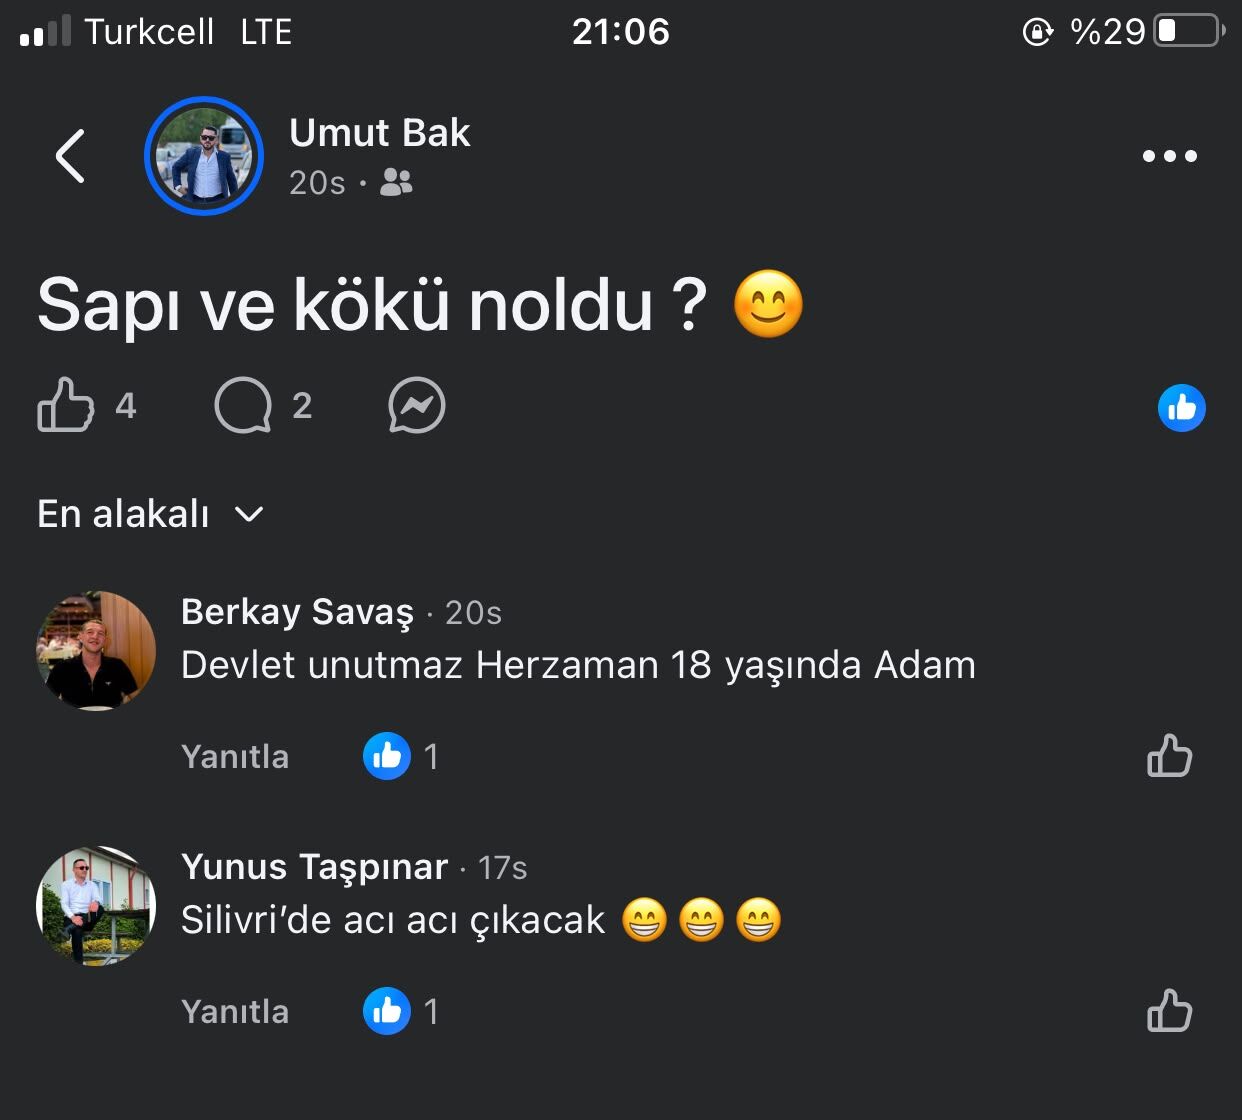Open the three-dots post options menu
The image size is (1242, 1120).
(1170, 156)
